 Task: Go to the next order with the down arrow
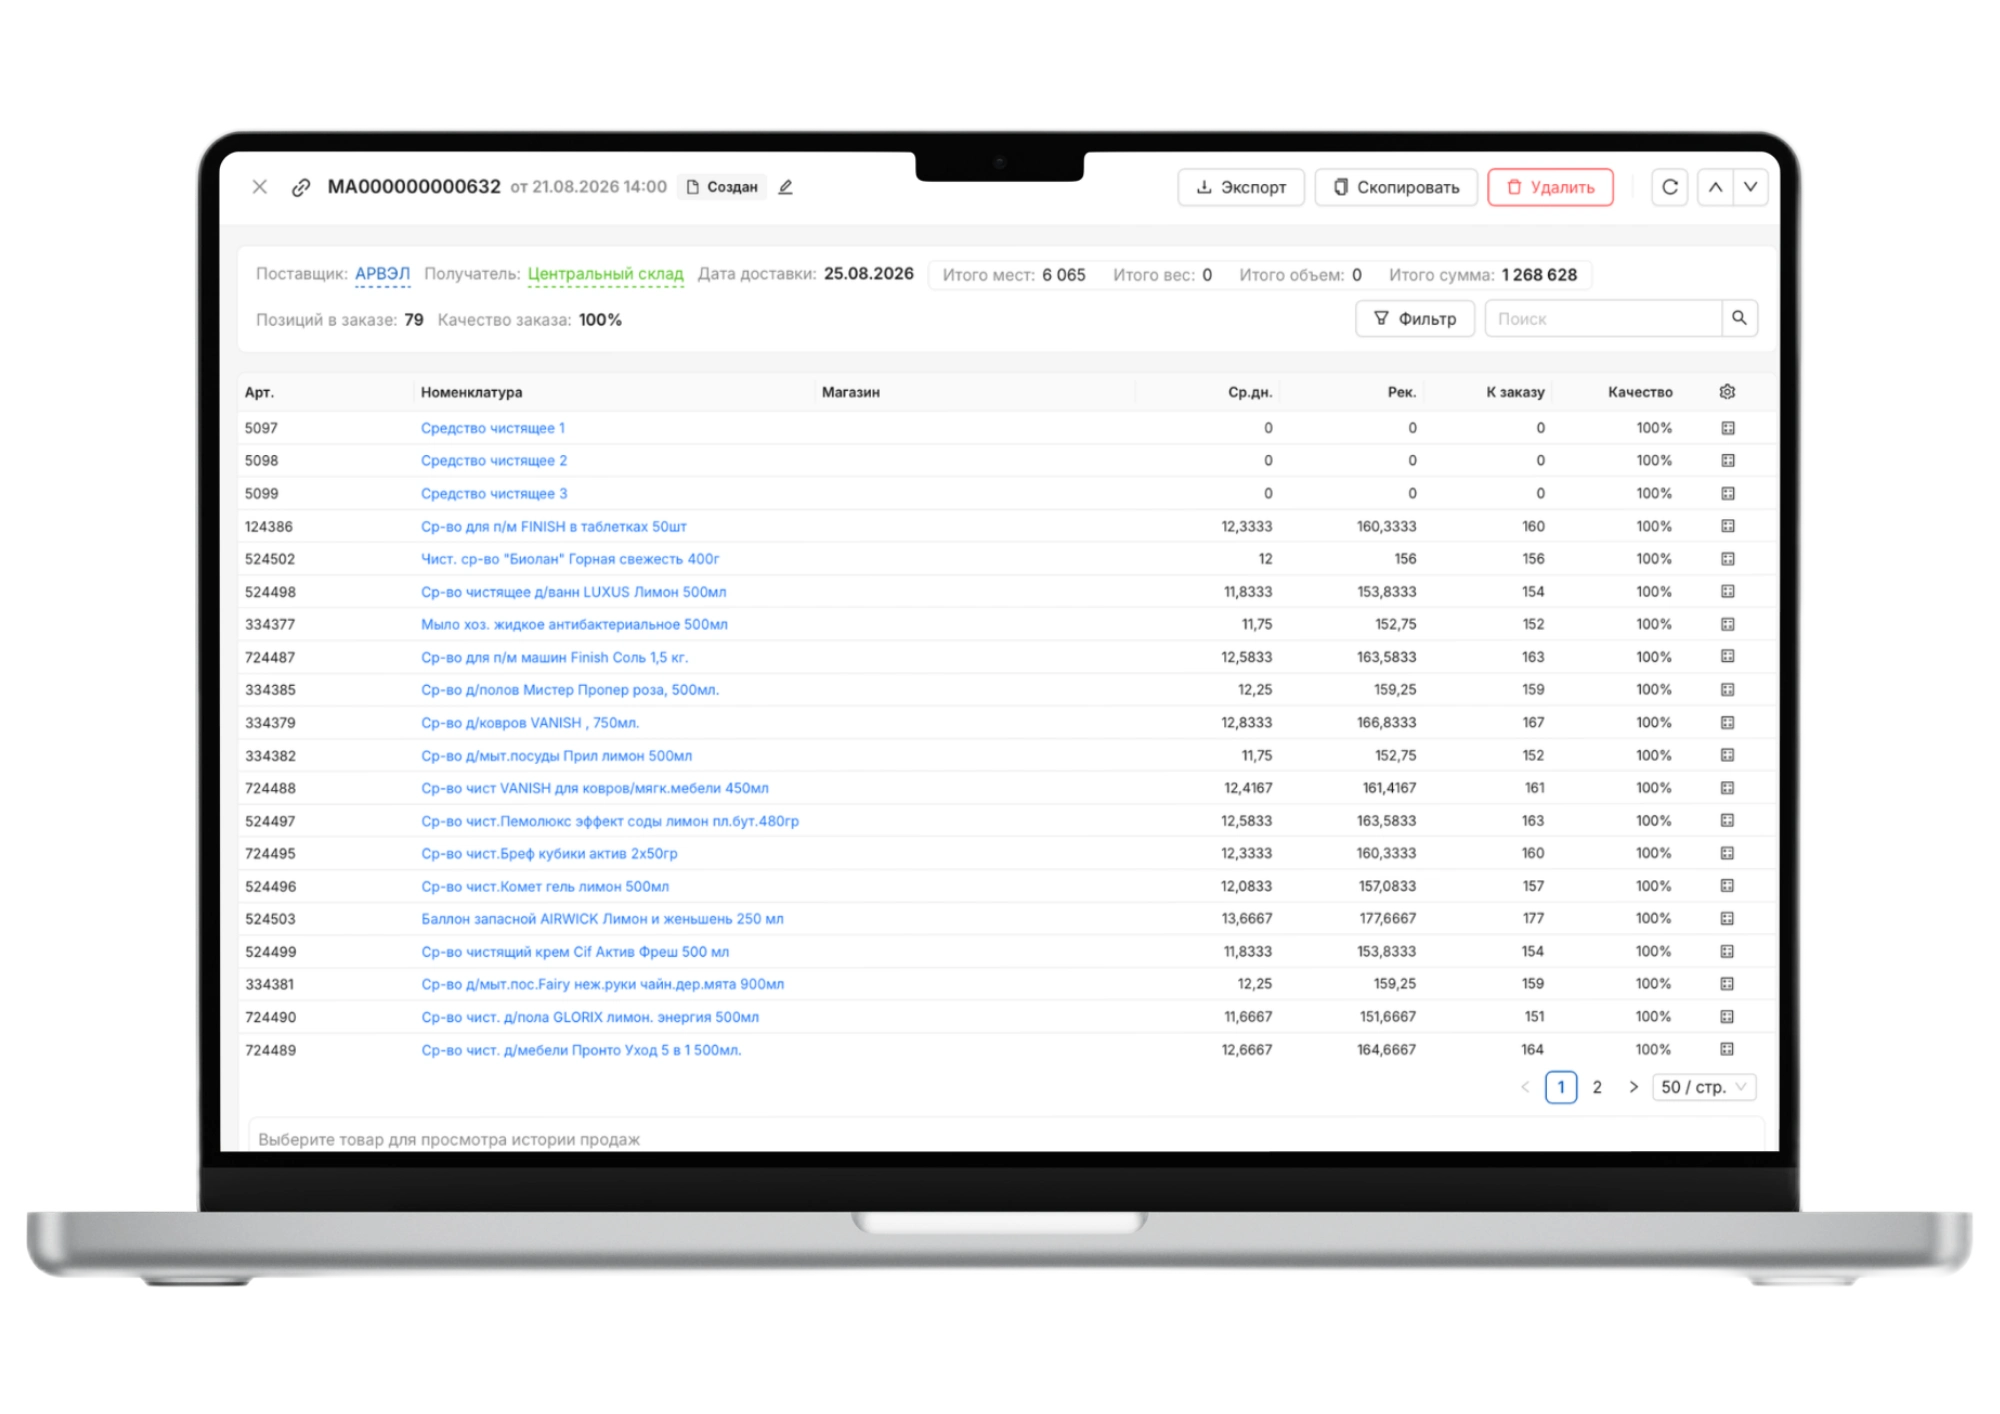1751,187
